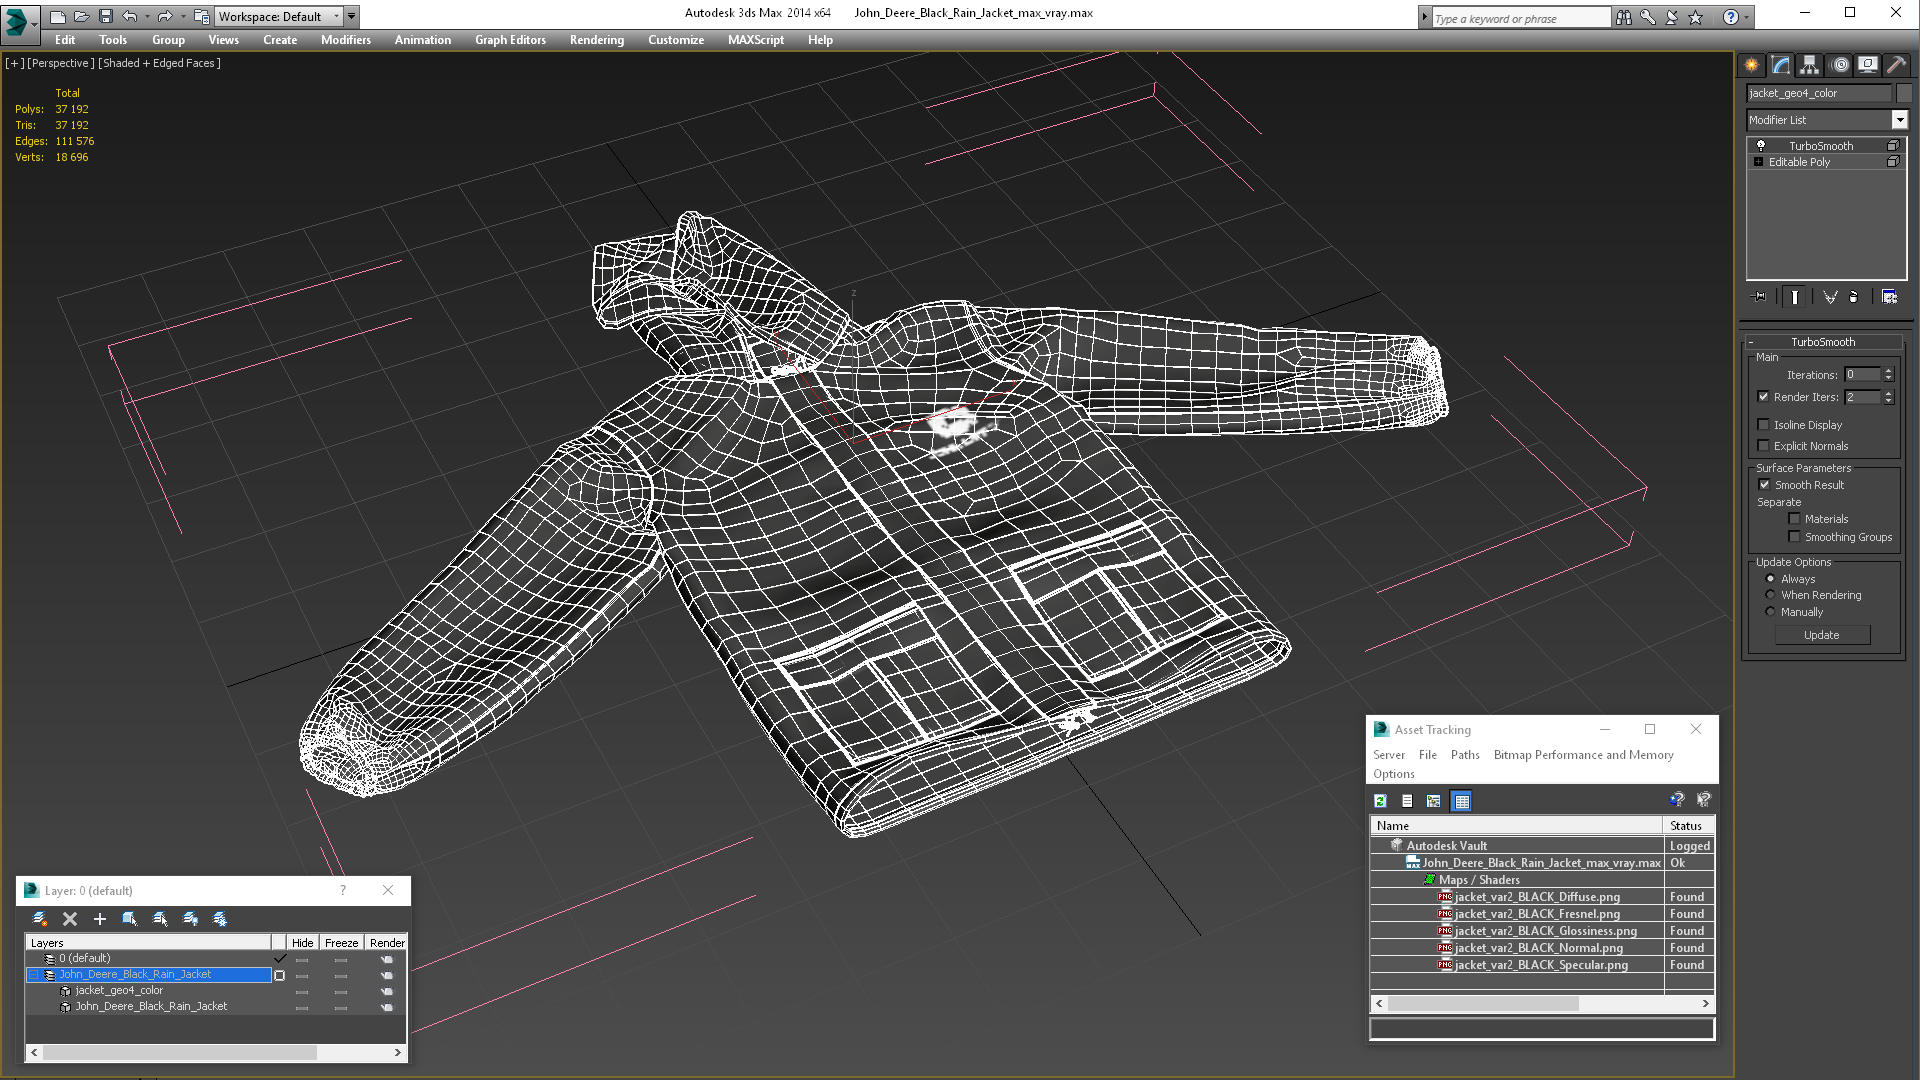
Task: Click Freeze All Layers snowflake icon
Action: [x=220, y=919]
